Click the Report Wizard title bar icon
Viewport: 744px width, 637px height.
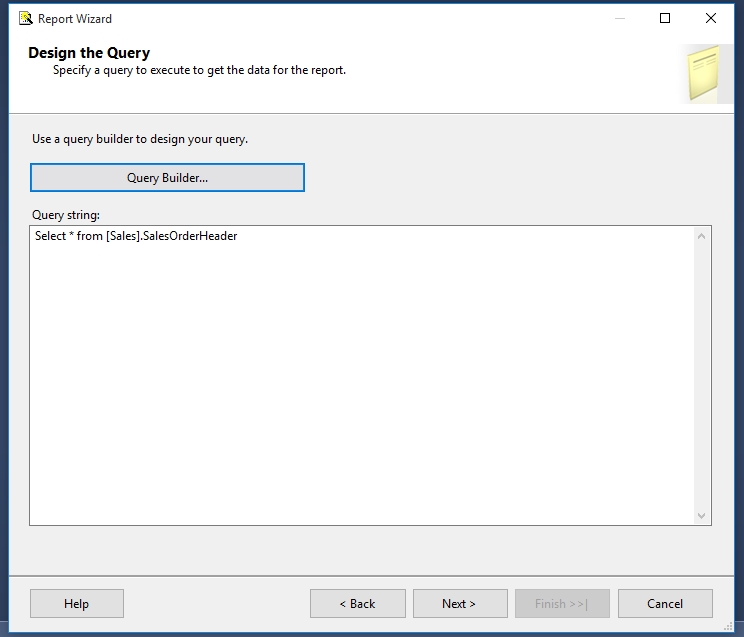point(25,18)
